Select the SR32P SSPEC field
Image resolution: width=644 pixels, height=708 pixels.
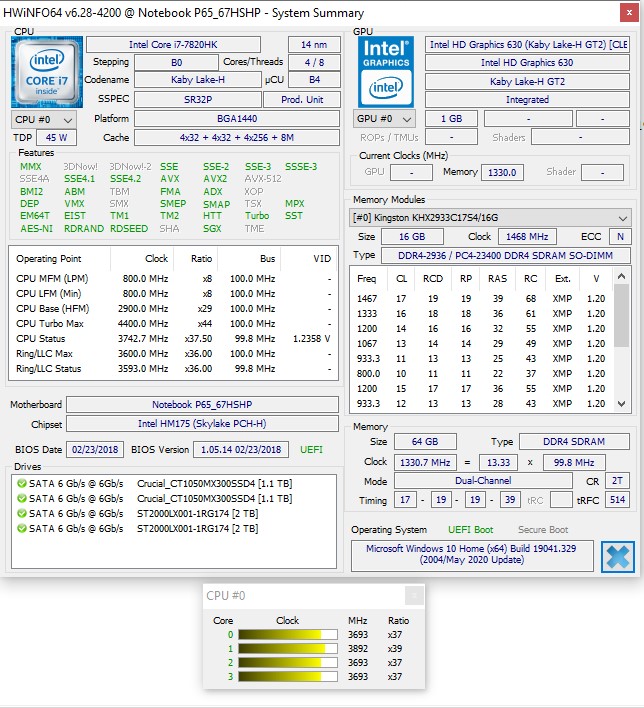198,99
